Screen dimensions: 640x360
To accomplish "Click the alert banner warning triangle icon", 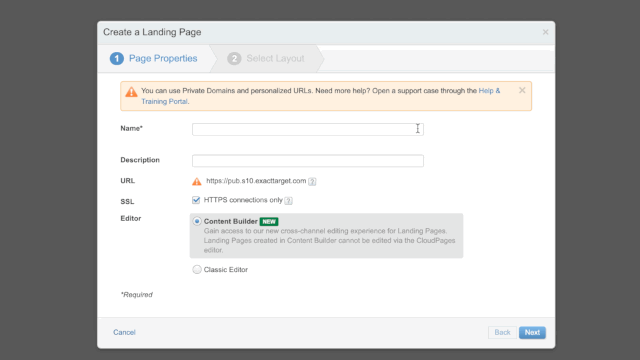I will (x=131, y=92).
